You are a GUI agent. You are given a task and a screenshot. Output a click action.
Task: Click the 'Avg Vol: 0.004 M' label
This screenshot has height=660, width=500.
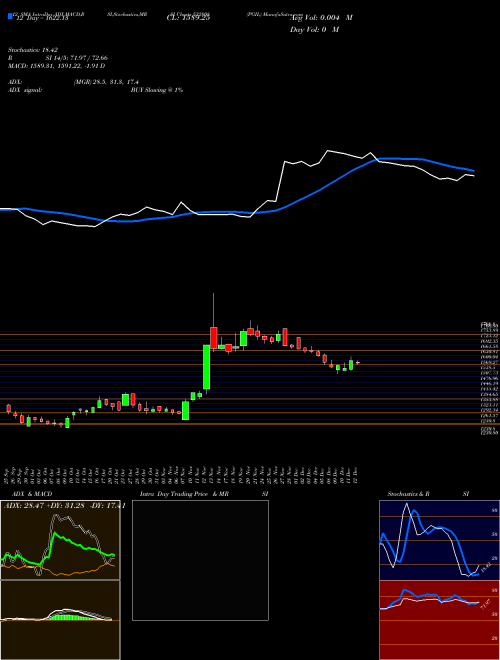[321, 18]
